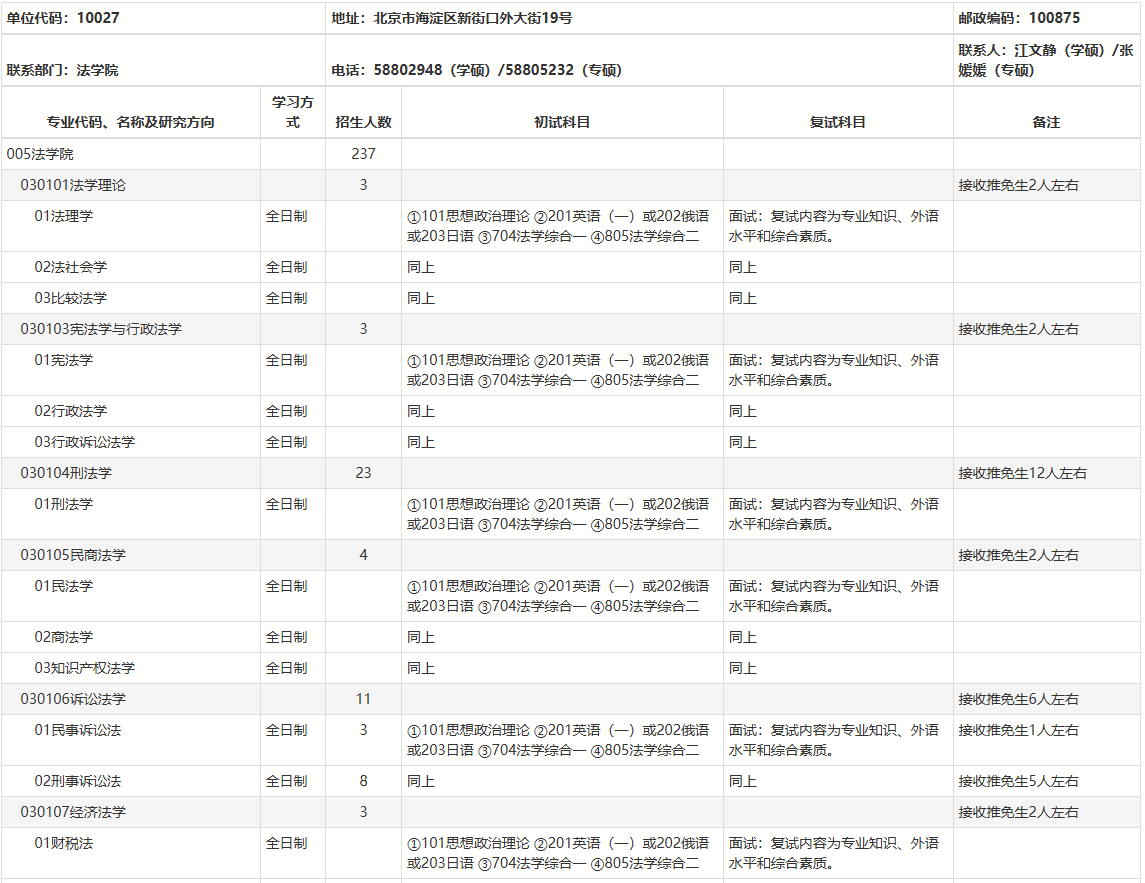The image size is (1145, 883).
Task: Select the 03知识产权法学 direction
Action: point(84,668)
